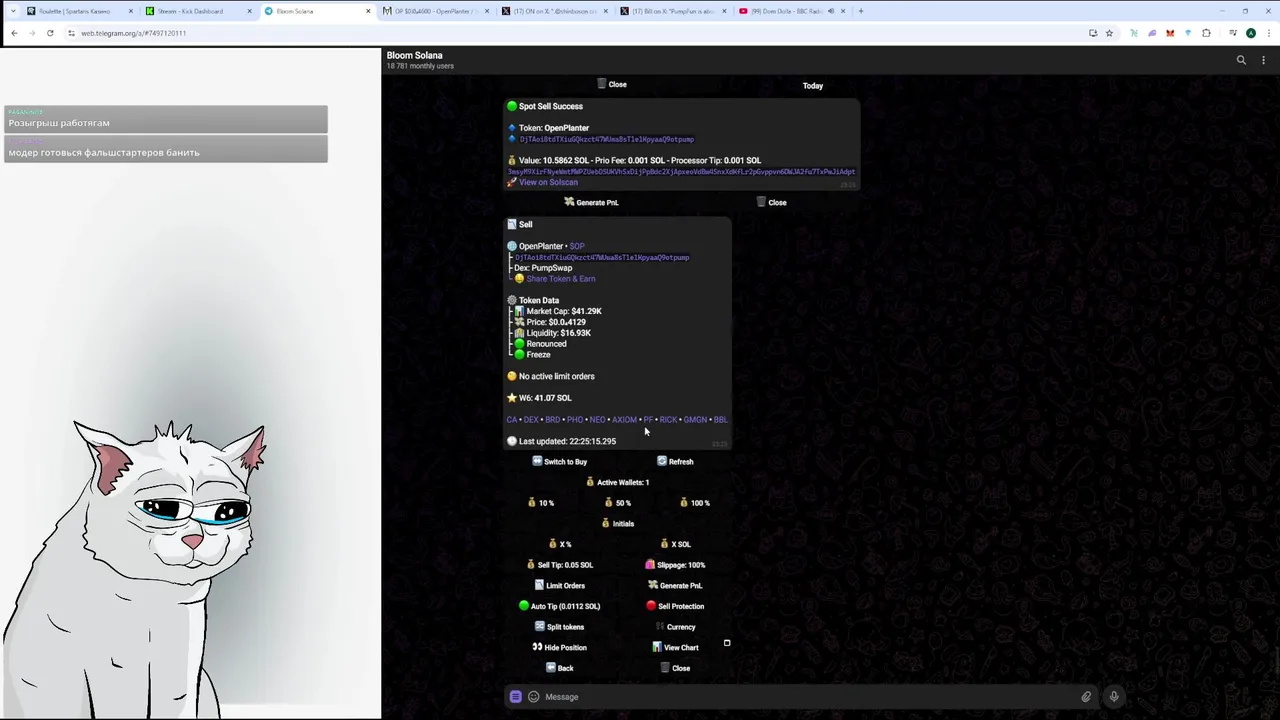Reload the Telegram web page
This screenshot has height=720, width=1280.
(x=50, y=33)
